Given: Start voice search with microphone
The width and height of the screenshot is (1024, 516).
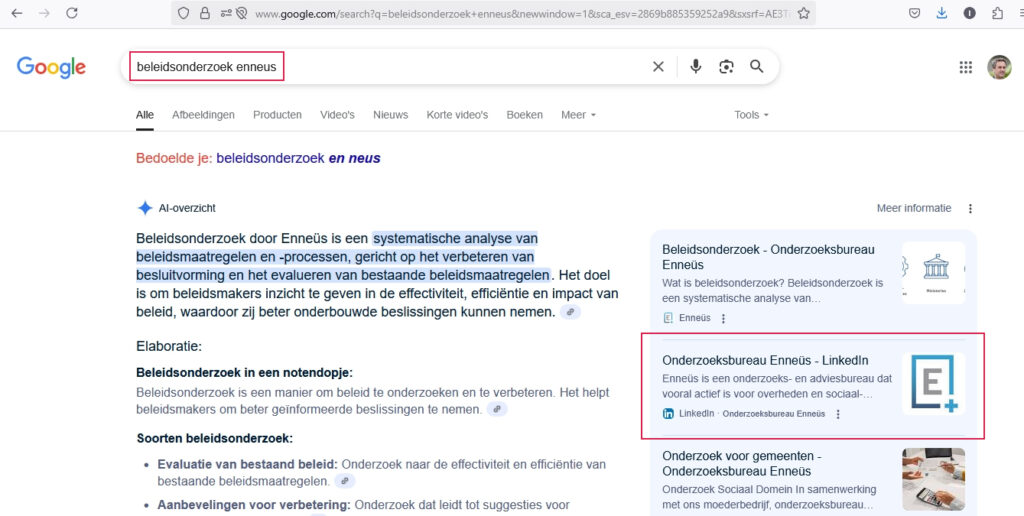Looking at the screenshot, I should click(696, 67).
